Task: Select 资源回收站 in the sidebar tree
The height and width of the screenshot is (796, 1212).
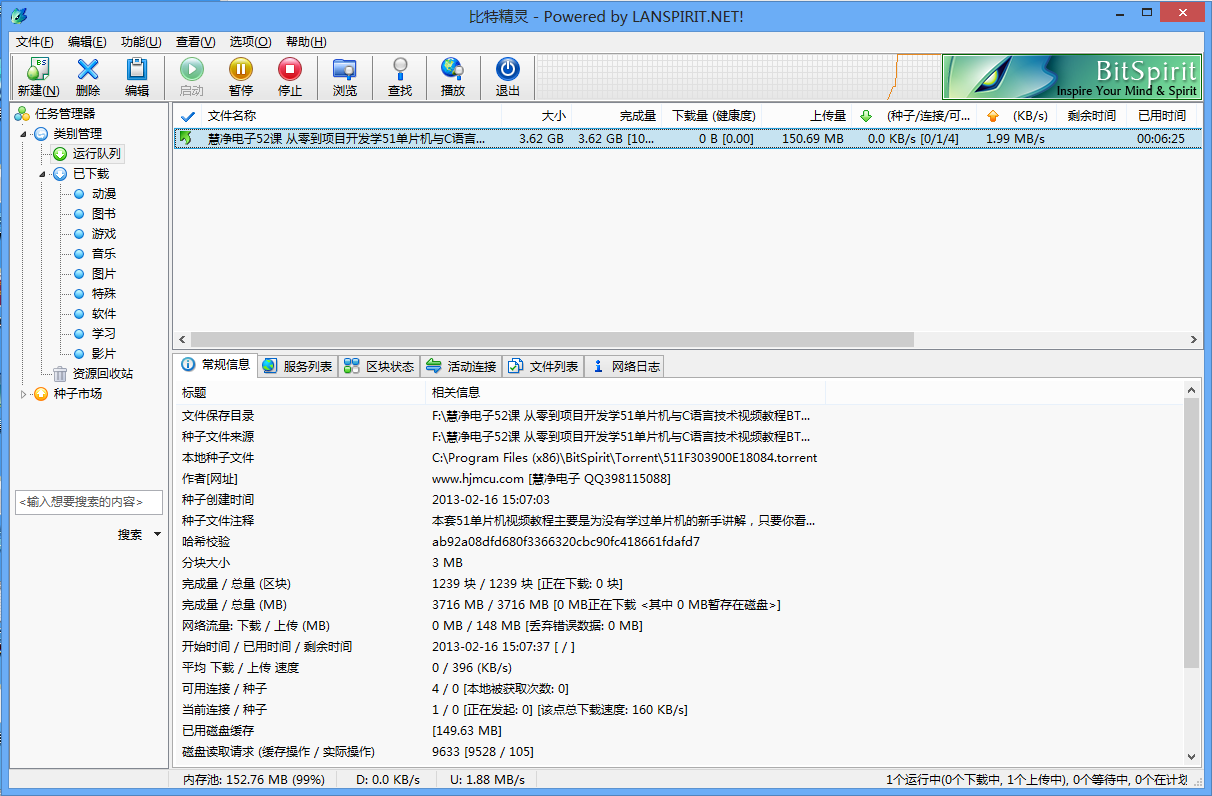Action: coord(102,374)
